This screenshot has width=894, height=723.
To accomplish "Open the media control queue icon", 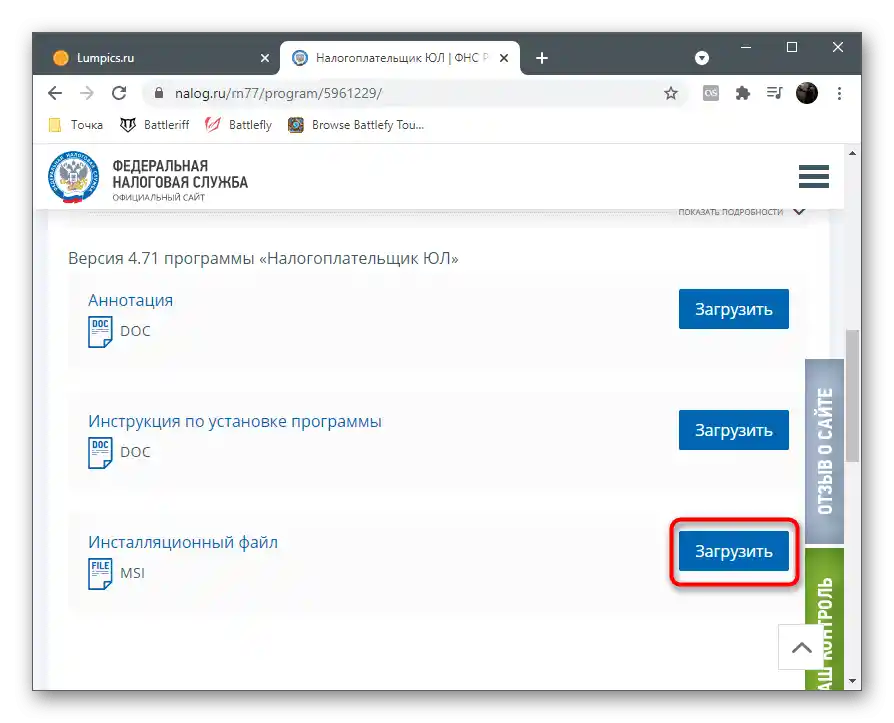I will (x=774, y=93).
